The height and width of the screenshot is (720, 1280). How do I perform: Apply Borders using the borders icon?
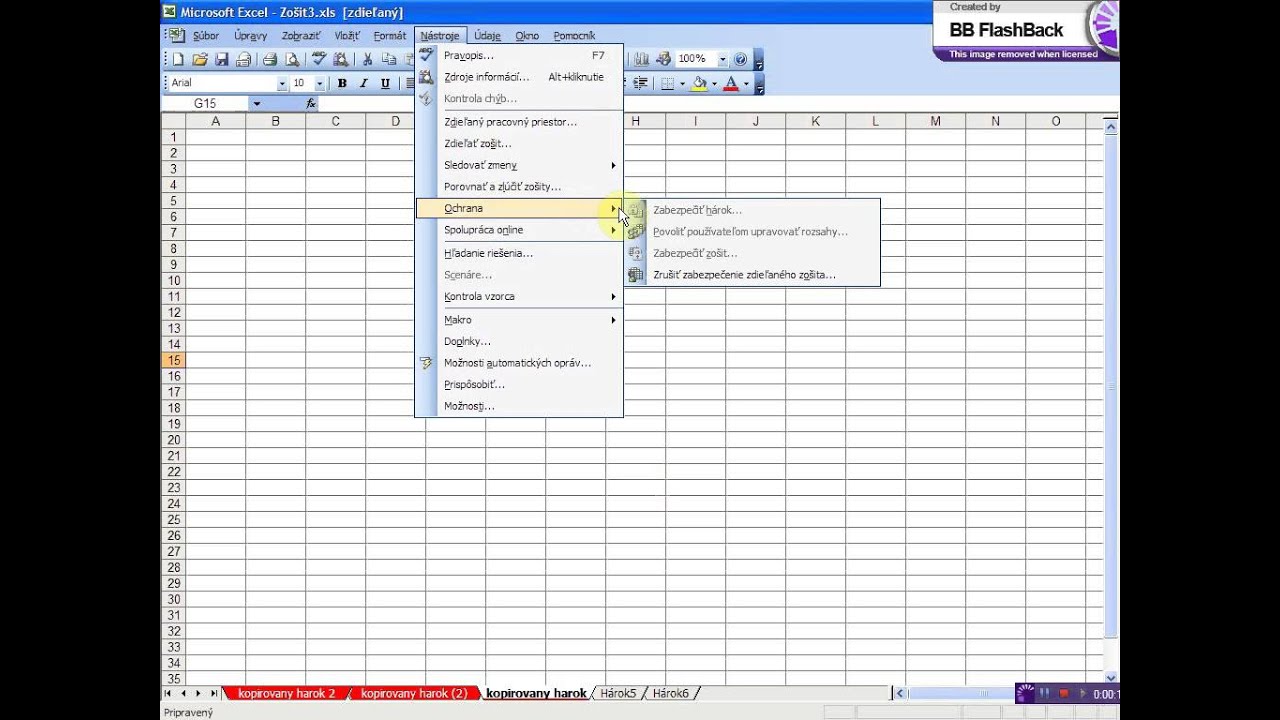(668, 83)
